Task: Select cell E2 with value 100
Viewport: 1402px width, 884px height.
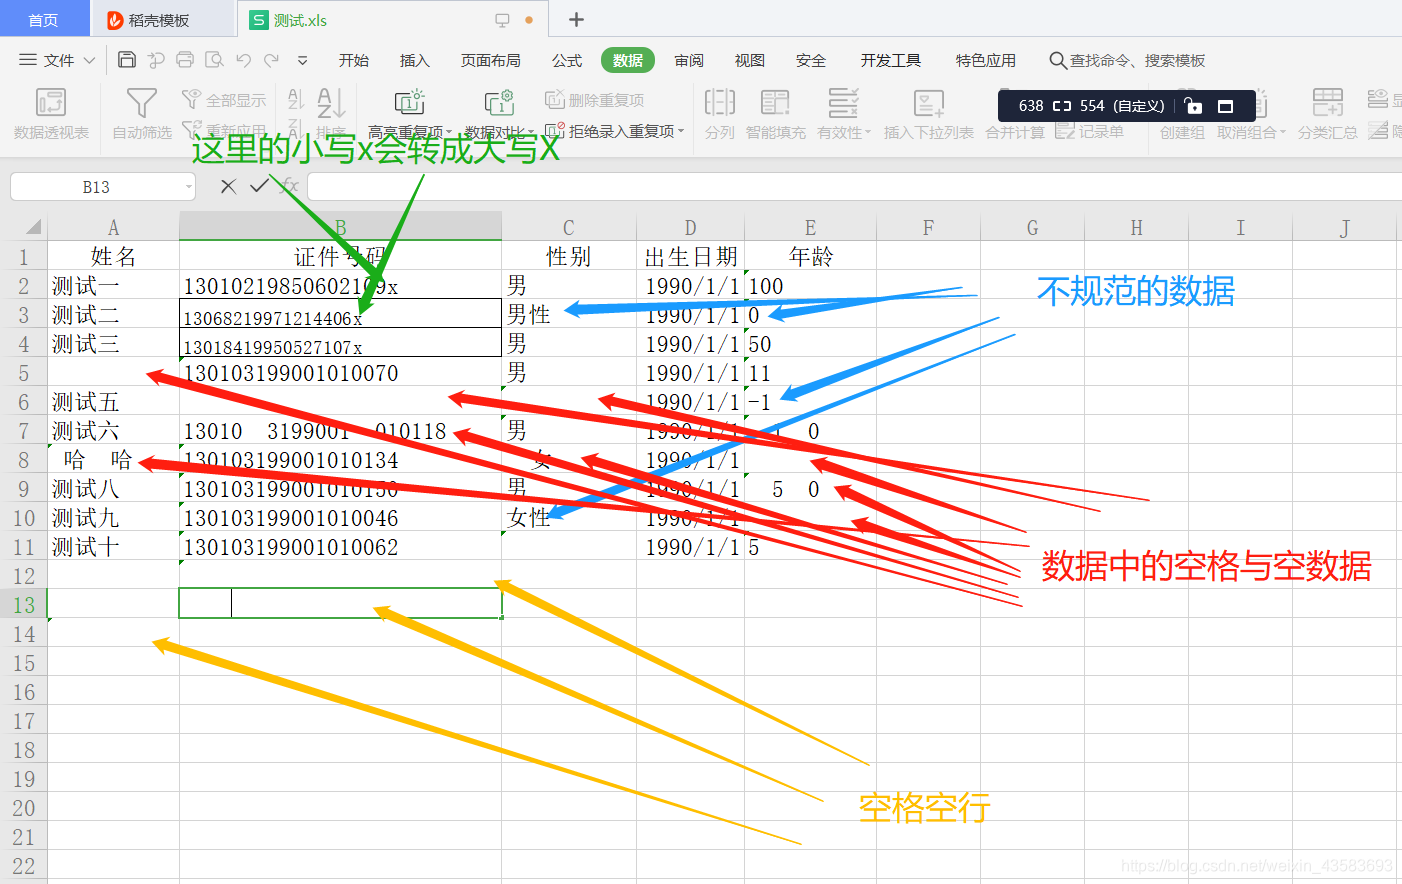Action: 810,286
